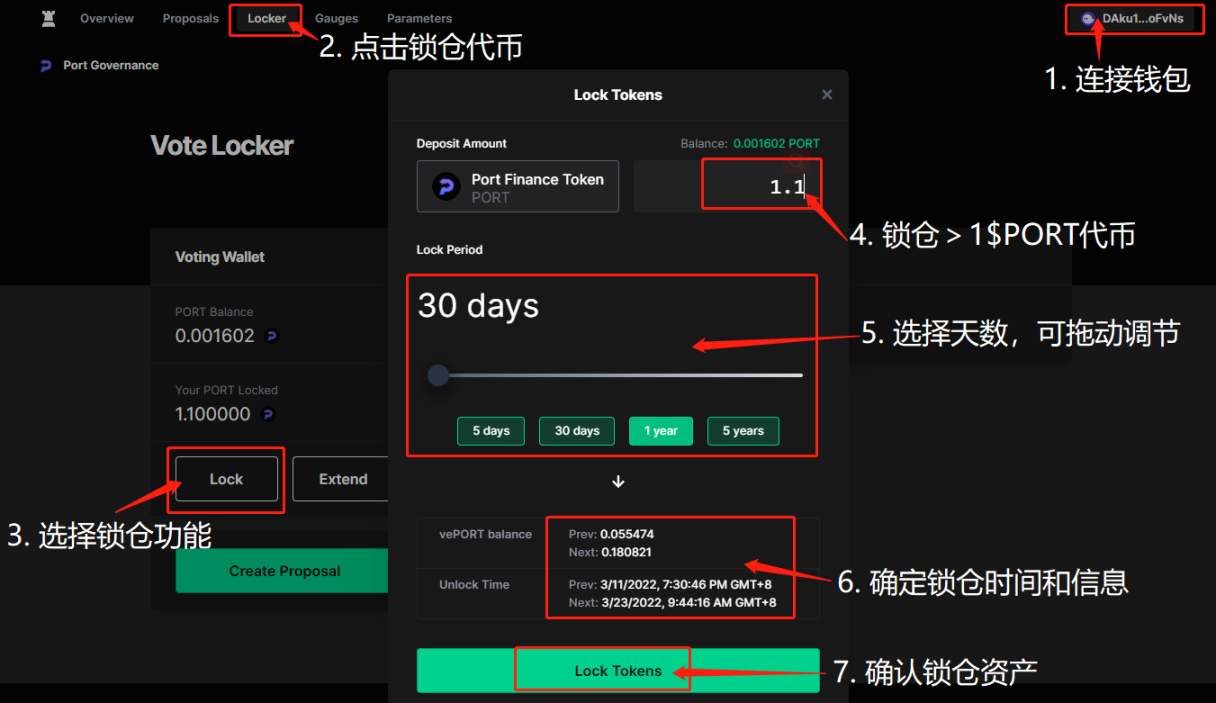Click the 'Your PORT Locked' label
1216x703 pixels.
click(226, 390)
